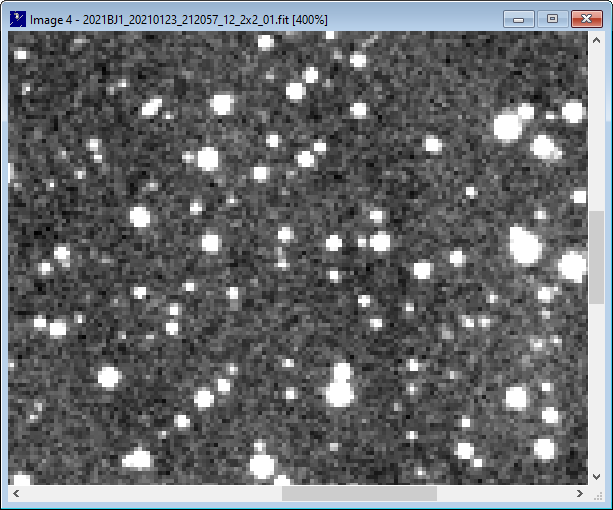This screenshot has height=510, width=613.
Task: Minimize the Image 4 window
Action: pyautogui.click(x=518, y=19)
